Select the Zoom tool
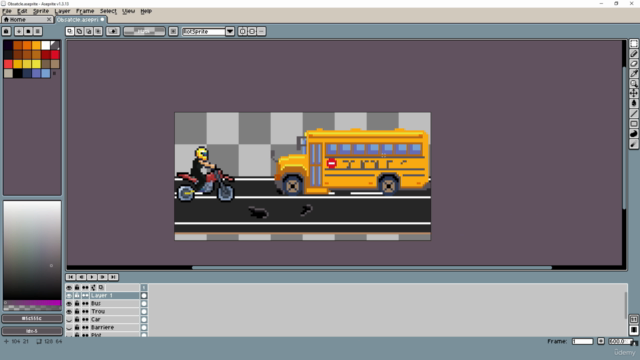This screenshot has width=640, height=360. tap(633, 83)
